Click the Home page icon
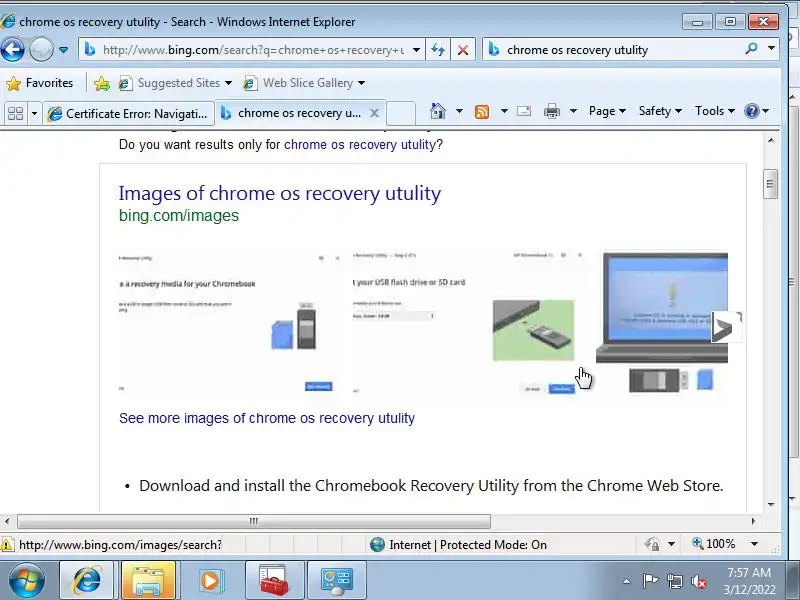This screenshot has width=800, height=600. [438, 111]
